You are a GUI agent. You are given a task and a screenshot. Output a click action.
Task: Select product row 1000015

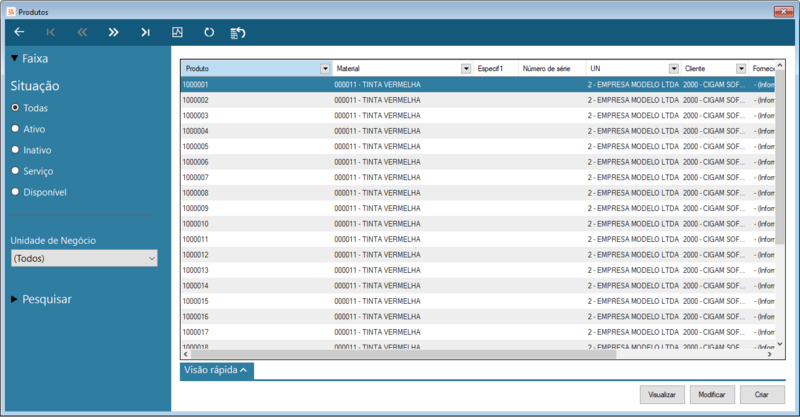[x=478, y=301]
